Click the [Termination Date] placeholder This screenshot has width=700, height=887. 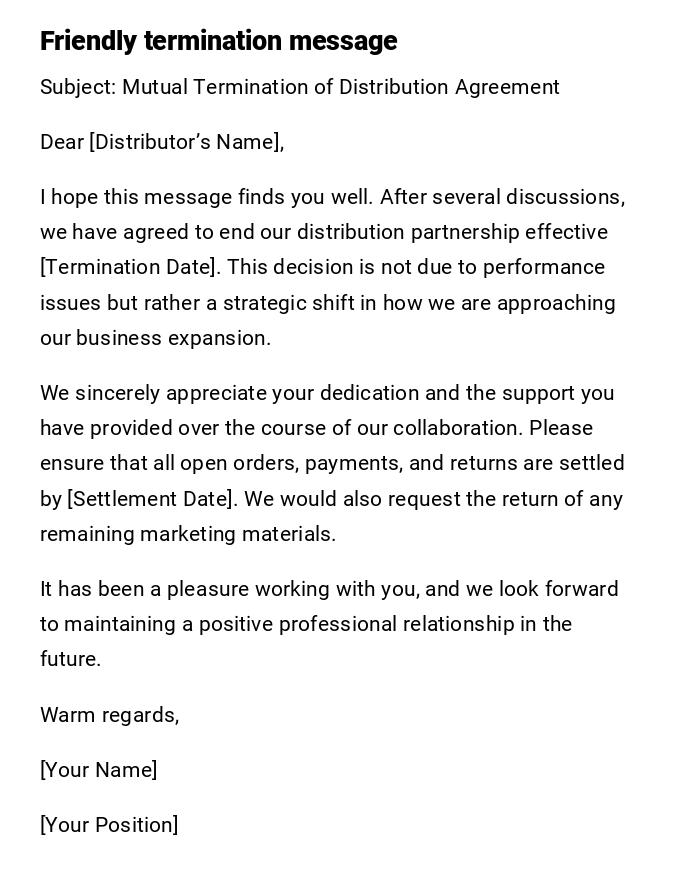point(129,267)
